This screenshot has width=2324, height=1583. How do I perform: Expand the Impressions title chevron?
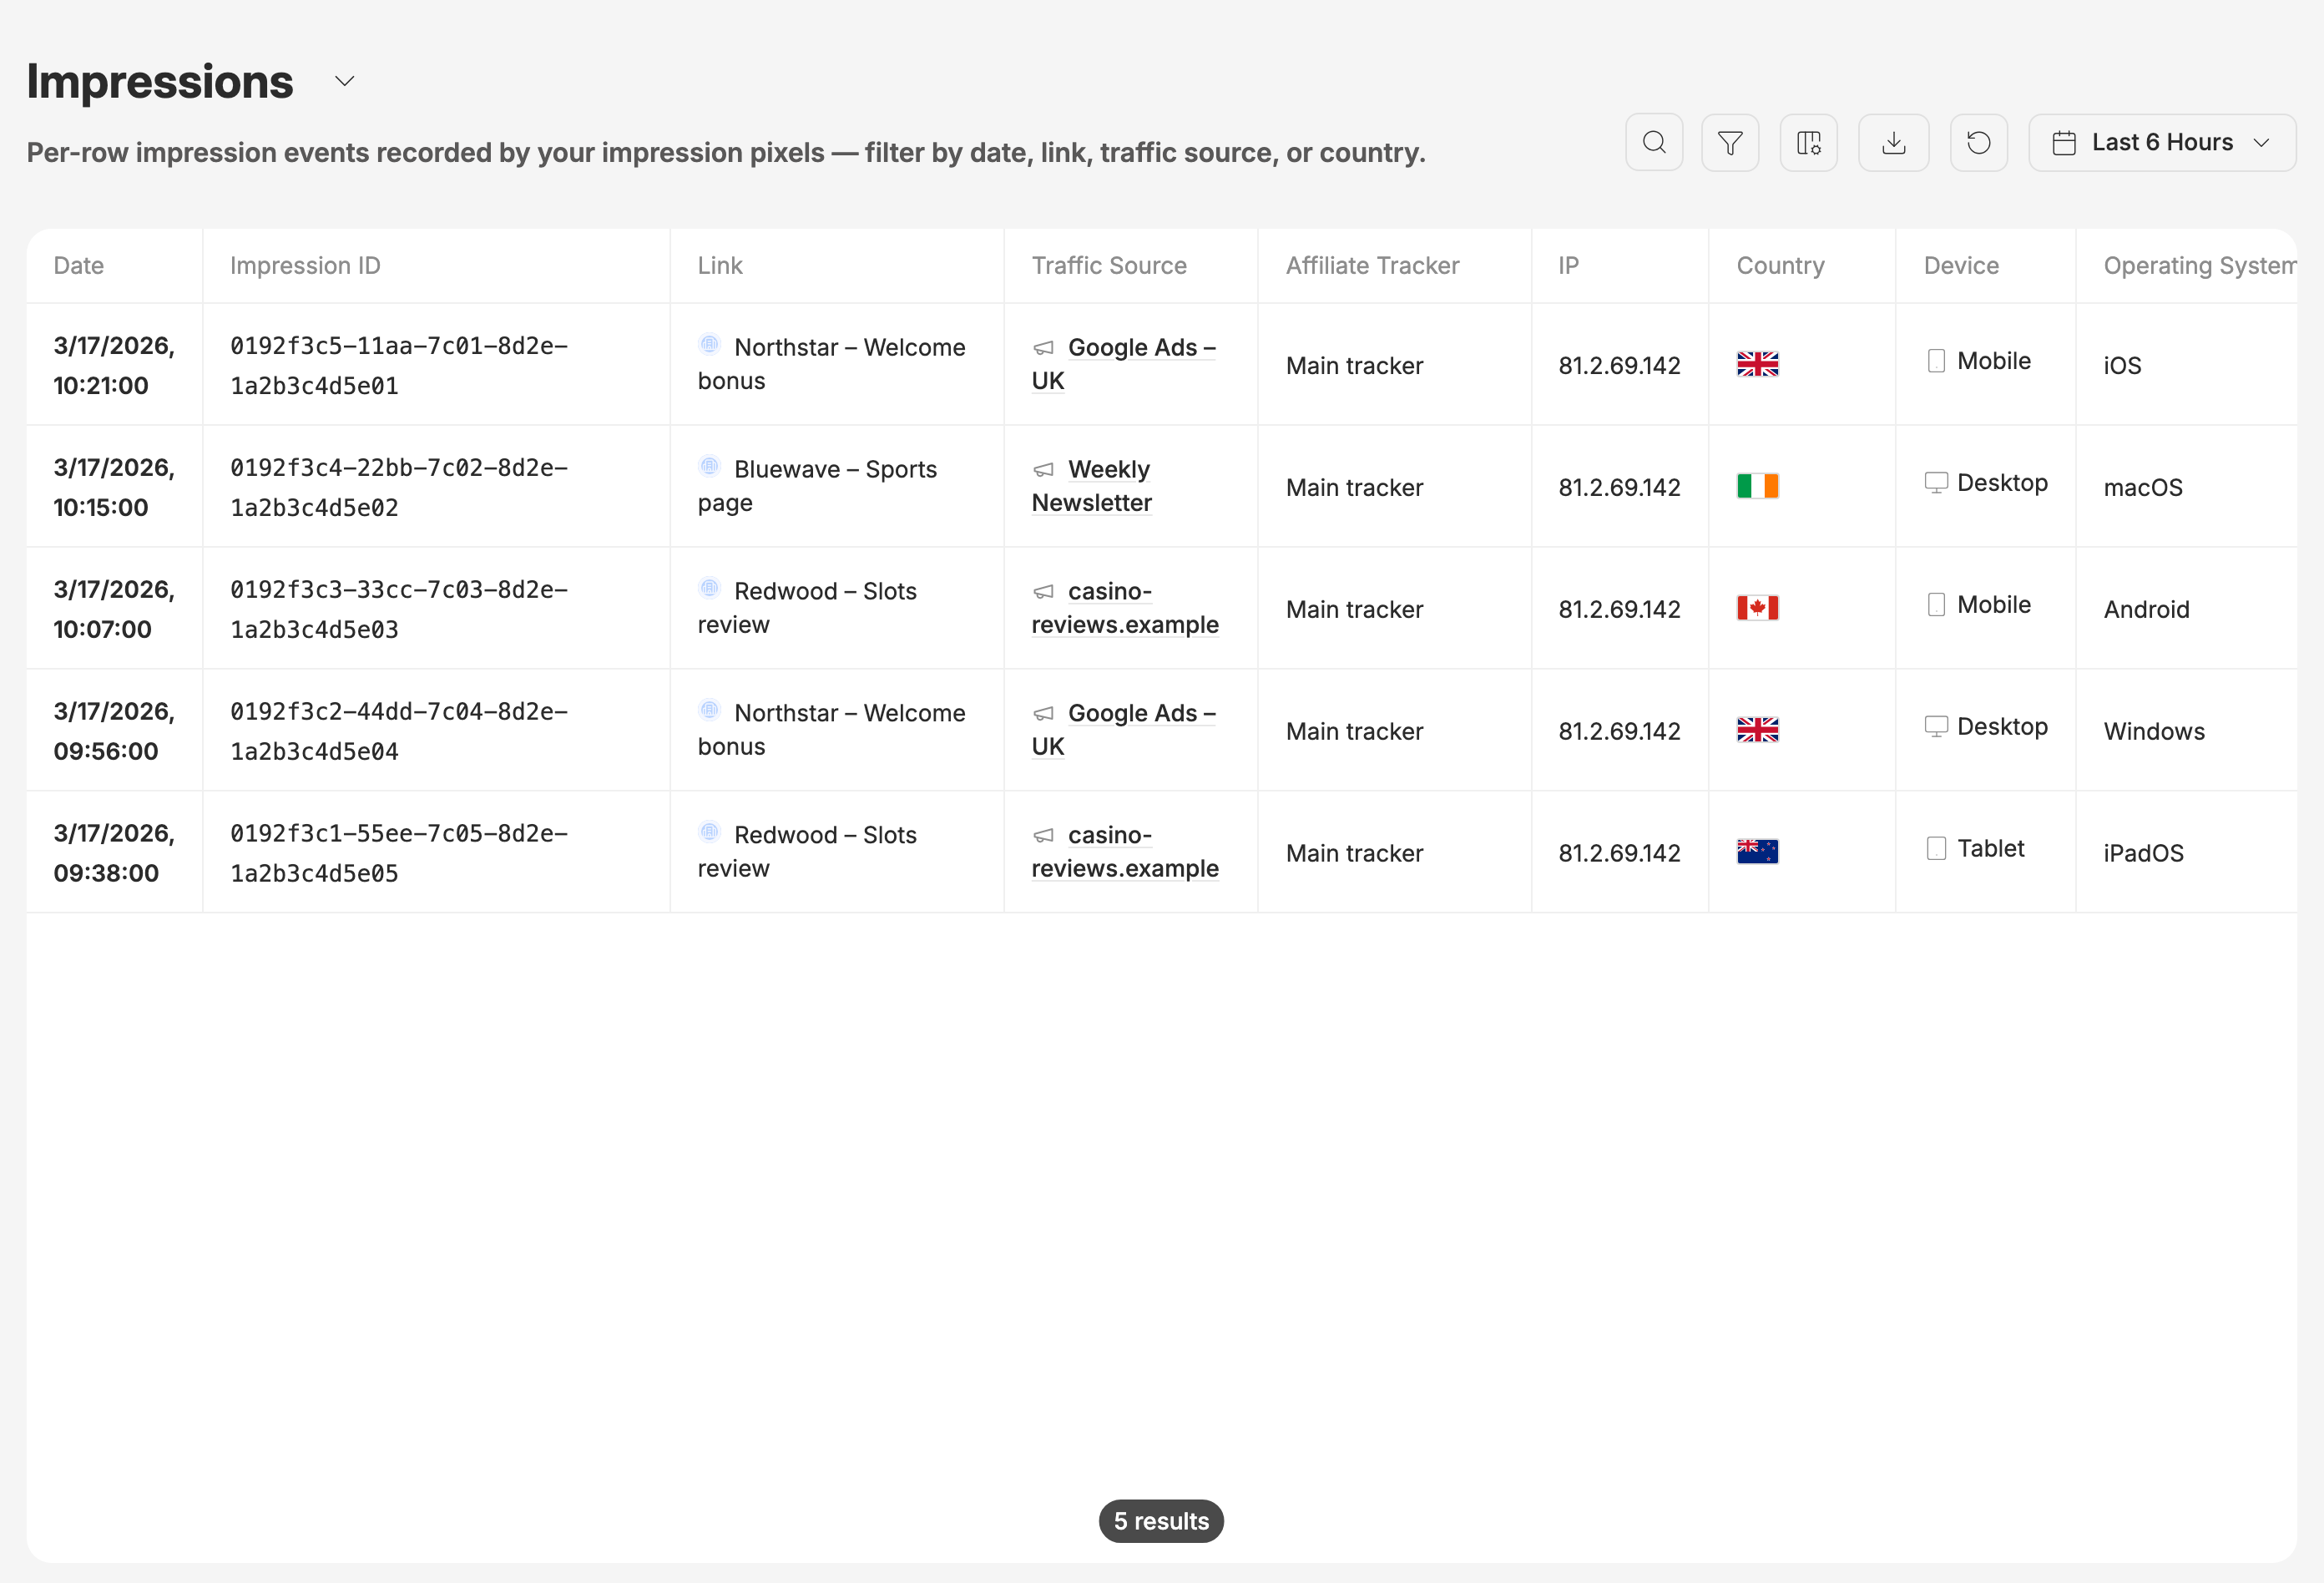click(345, 81)
